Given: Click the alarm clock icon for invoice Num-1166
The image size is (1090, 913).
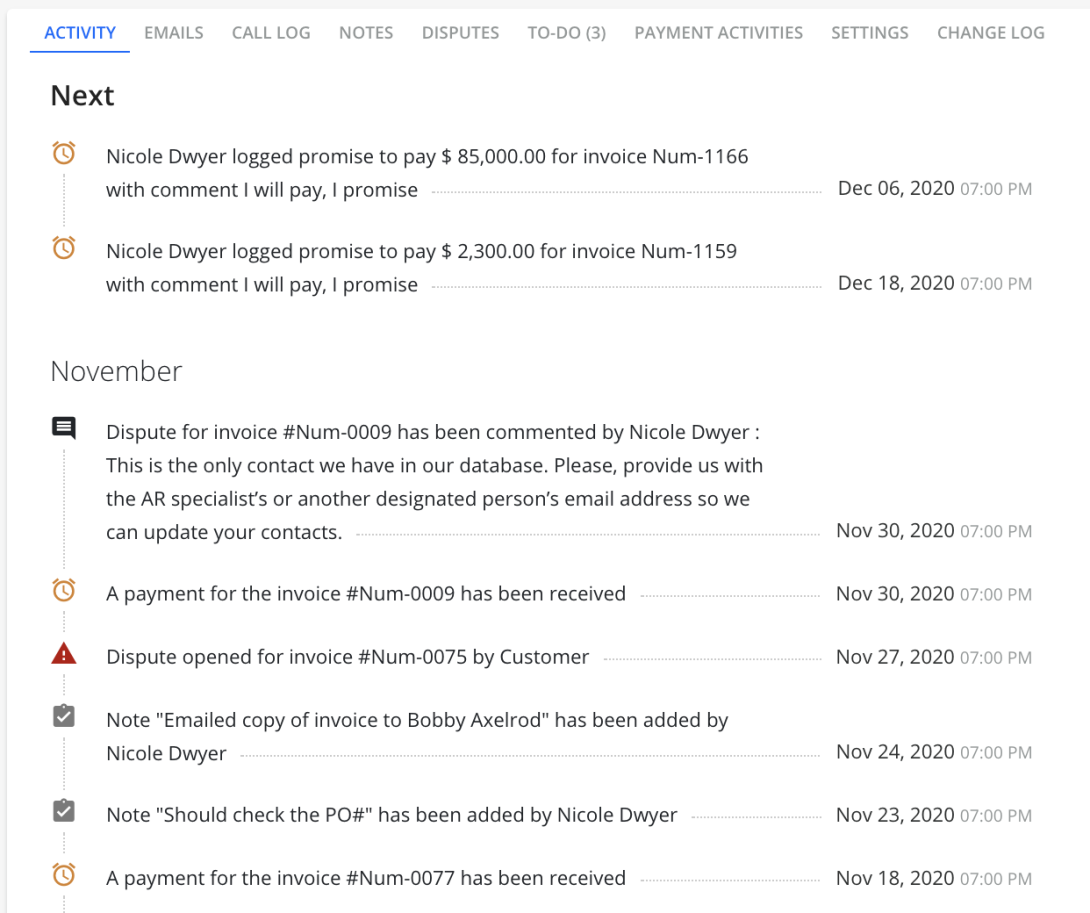Looking at the screenshot, I should pos(64,154).
